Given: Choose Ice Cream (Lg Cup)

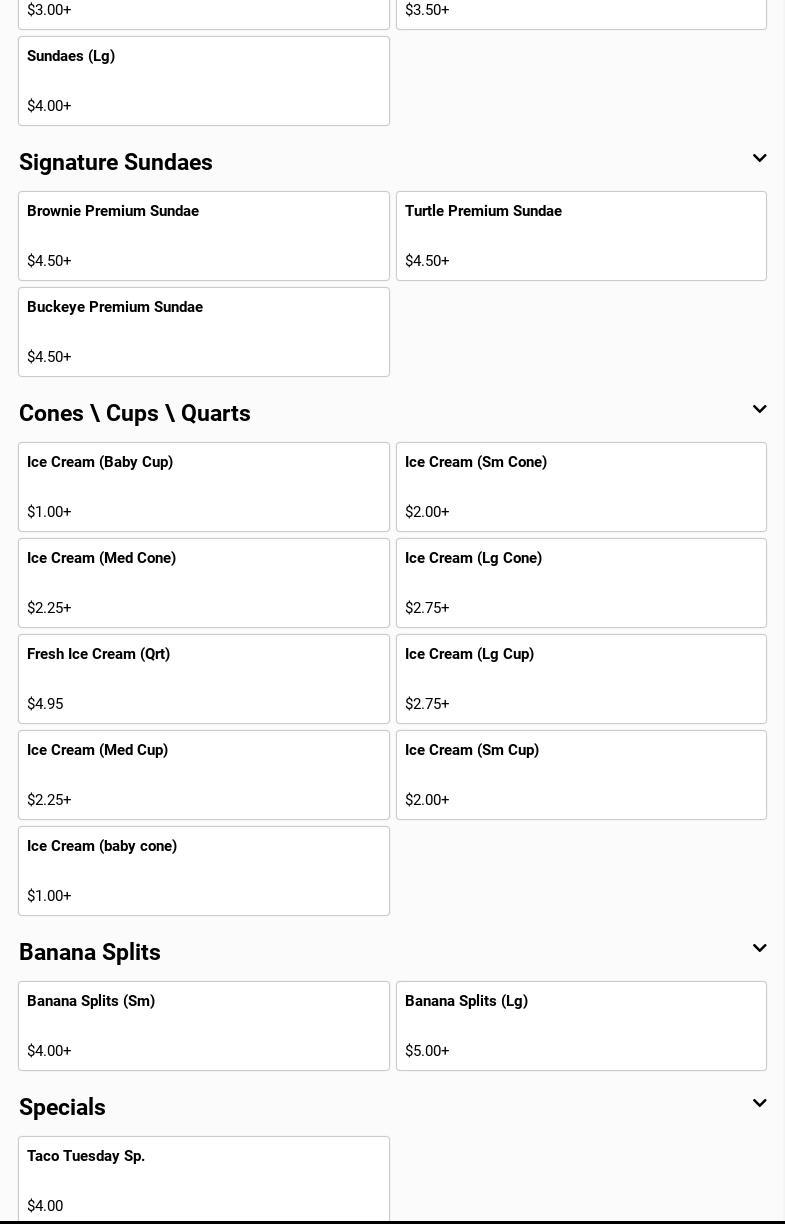Looking at the screenshot, I should click(x=581, y=679).
